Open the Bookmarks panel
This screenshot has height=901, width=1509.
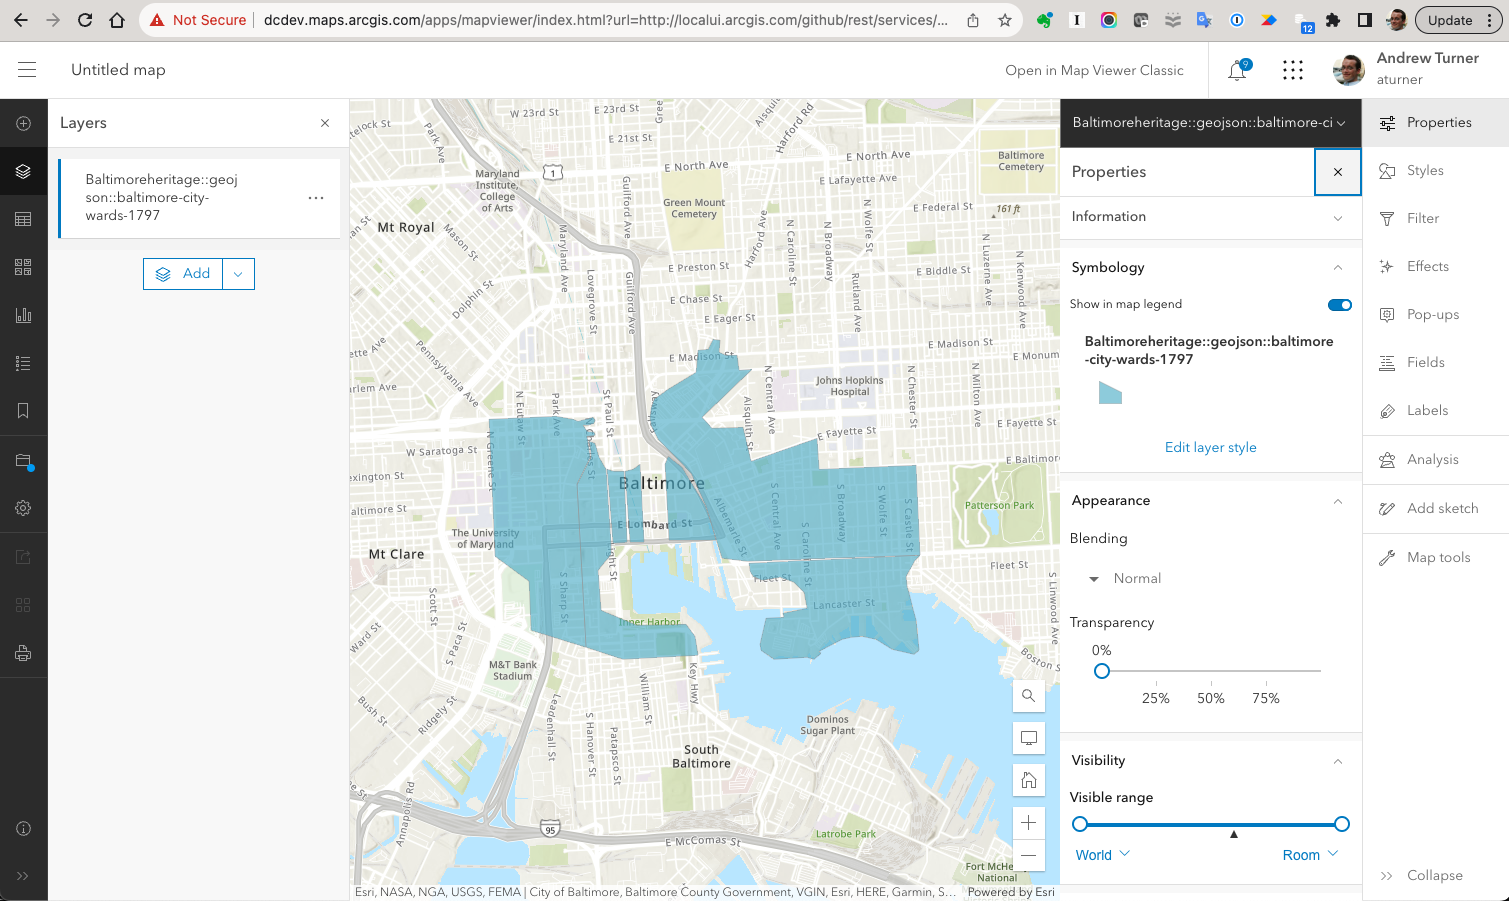point(24,410)
